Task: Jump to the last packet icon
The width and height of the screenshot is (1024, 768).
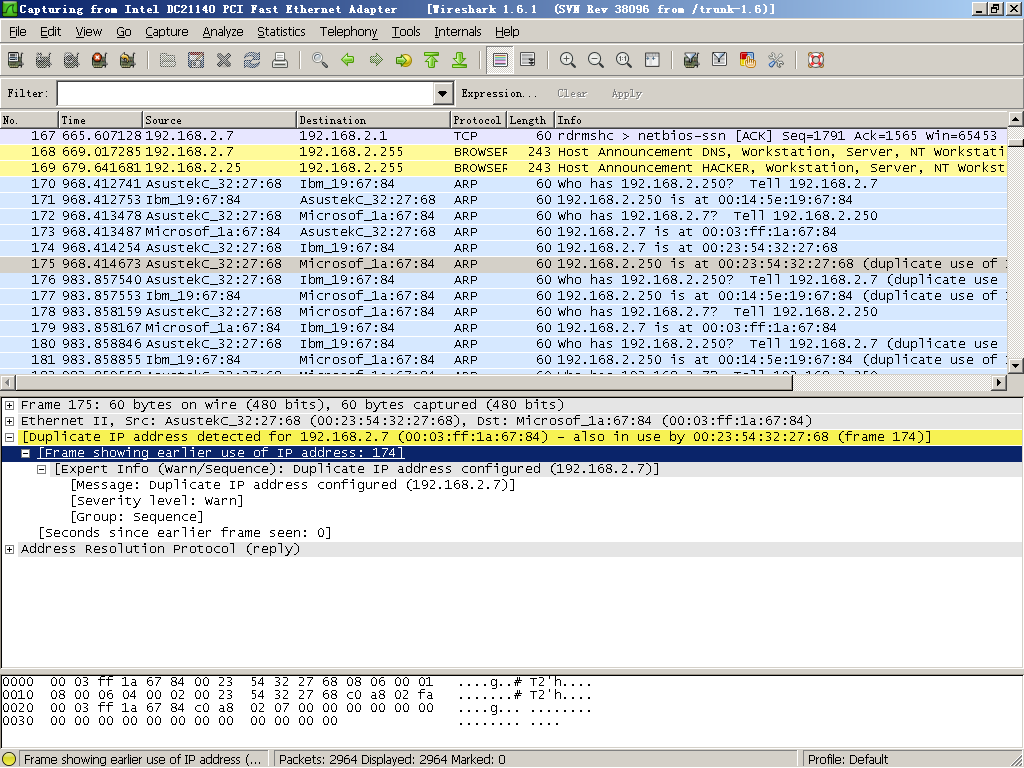Action: coord(460,60)
